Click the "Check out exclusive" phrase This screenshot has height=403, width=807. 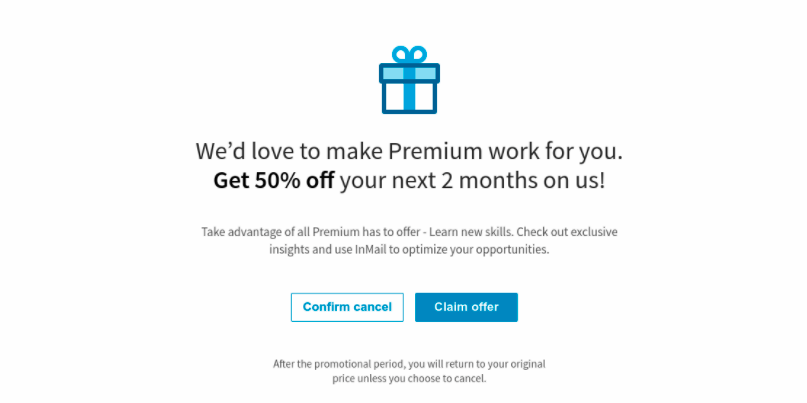point(567,232)
